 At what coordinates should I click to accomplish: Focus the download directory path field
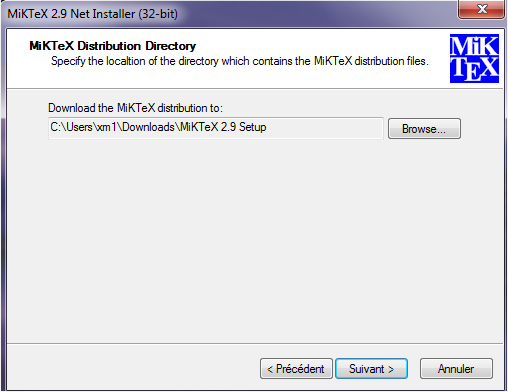point(216,128)
